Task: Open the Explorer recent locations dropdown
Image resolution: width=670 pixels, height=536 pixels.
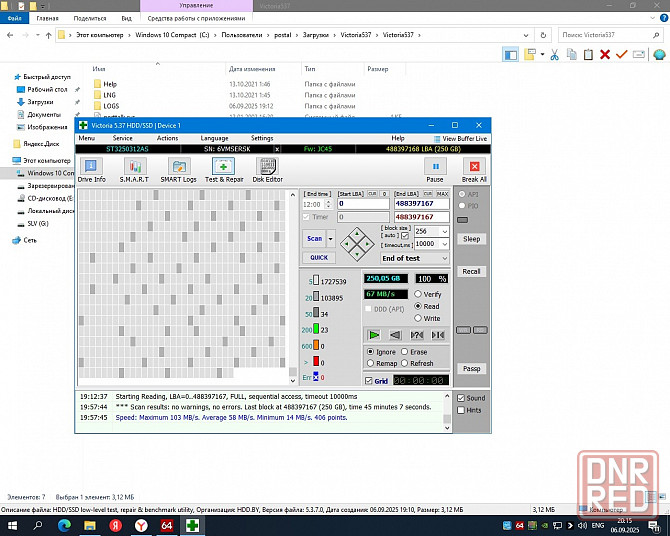Action: point(38,35)
